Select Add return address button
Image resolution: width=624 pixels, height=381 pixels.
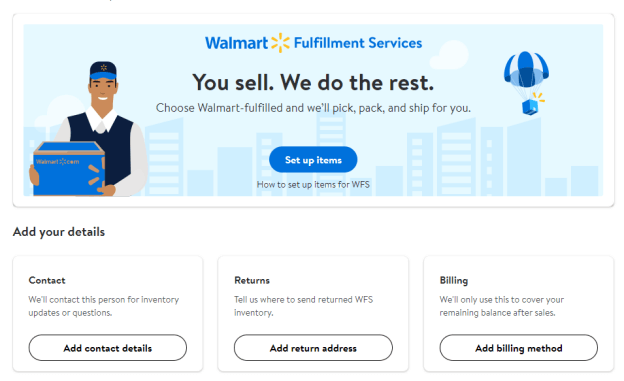313,348
